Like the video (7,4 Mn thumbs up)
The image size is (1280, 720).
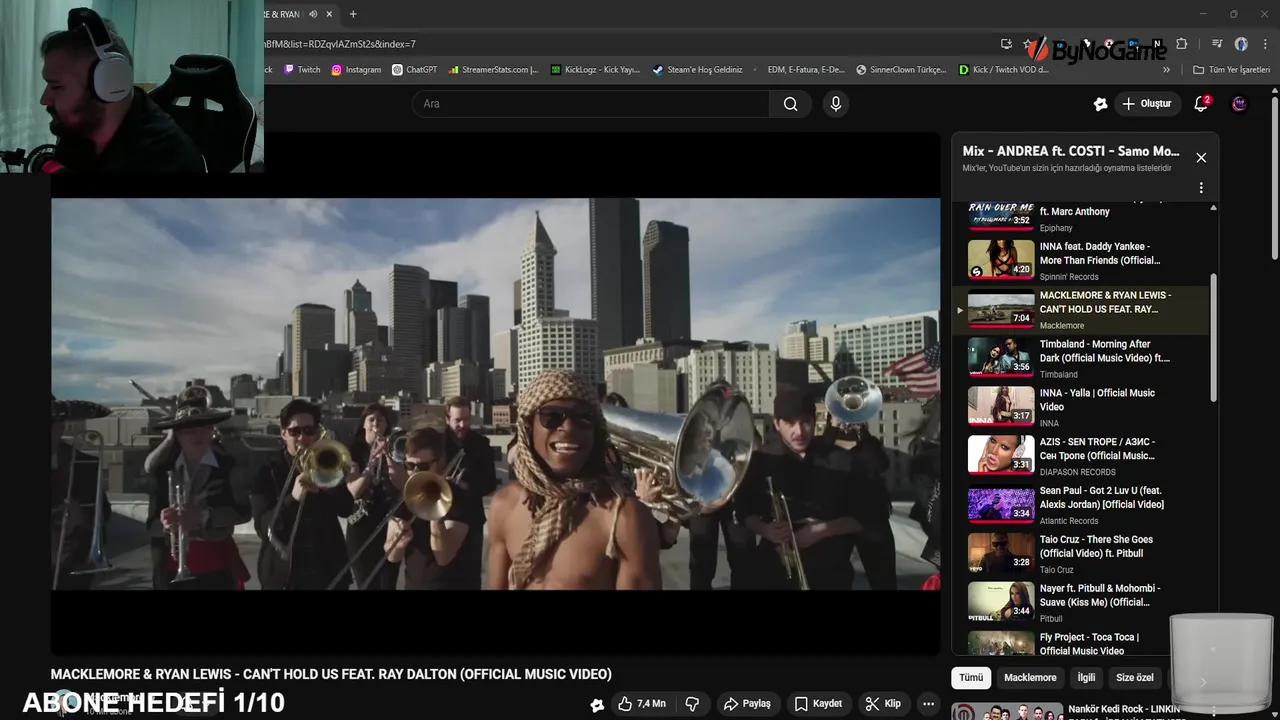point(641,704)
